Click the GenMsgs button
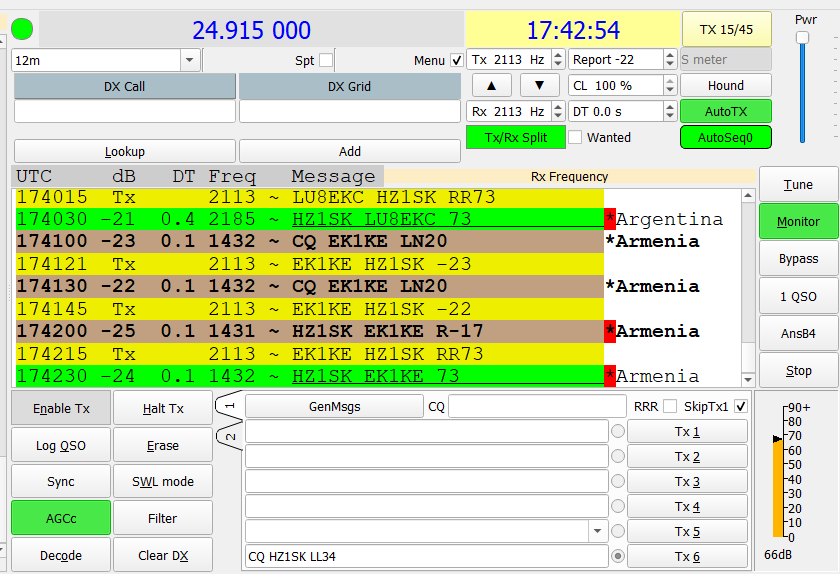The height and width of the screenshot is (574, 840). click(x=334, y=406)
